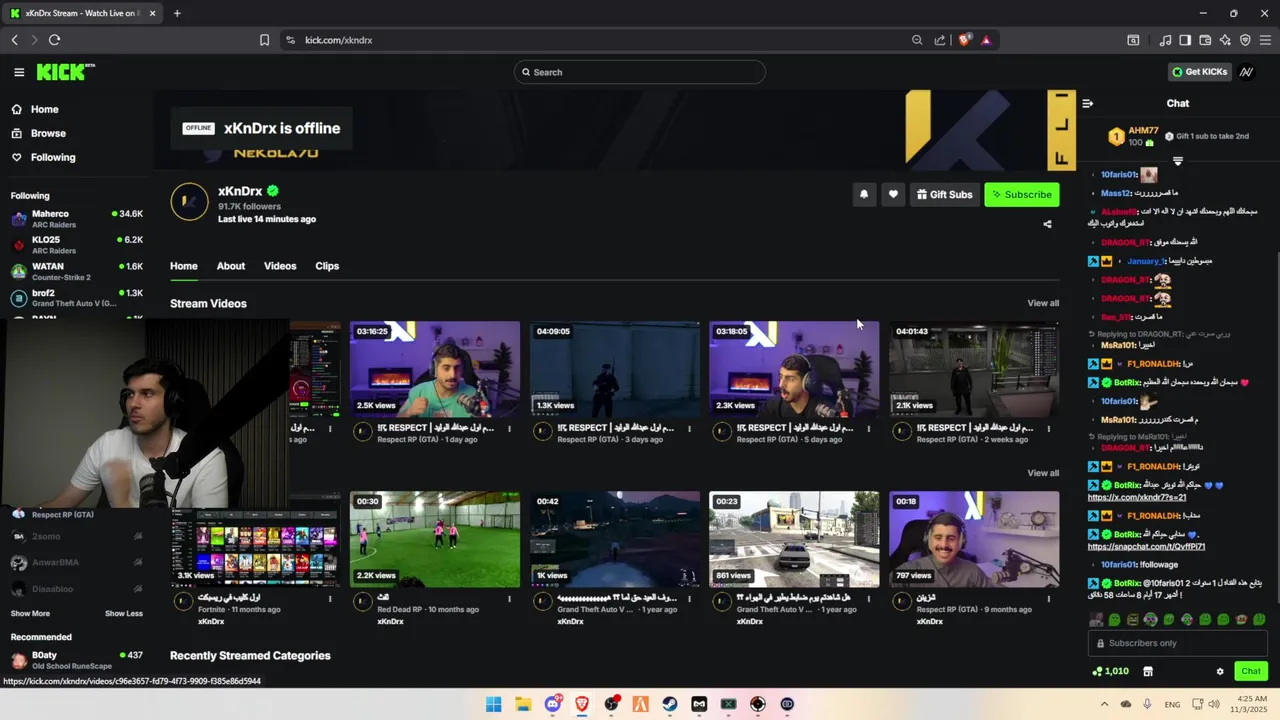Switch to the Clips tab

coord(327,266)
